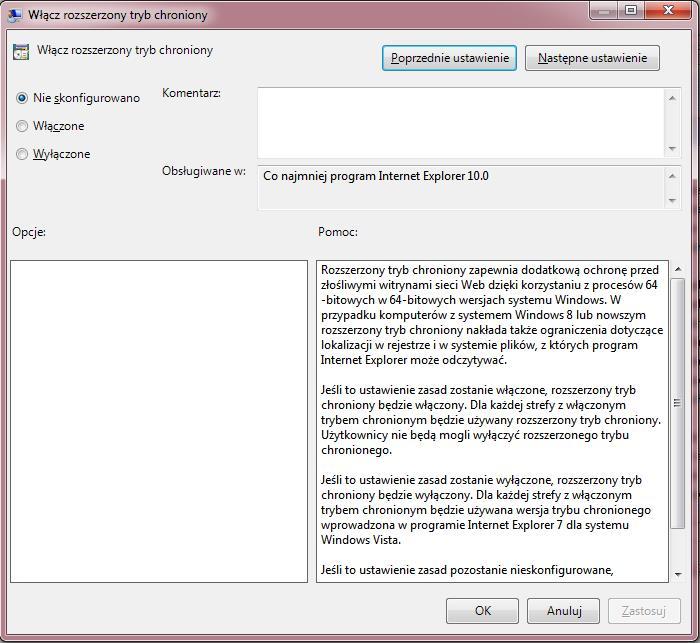Select the 'Włączone' radio option
Image resolution: width=700 pixels, height=643 pixels.
(x=22, y=126)
